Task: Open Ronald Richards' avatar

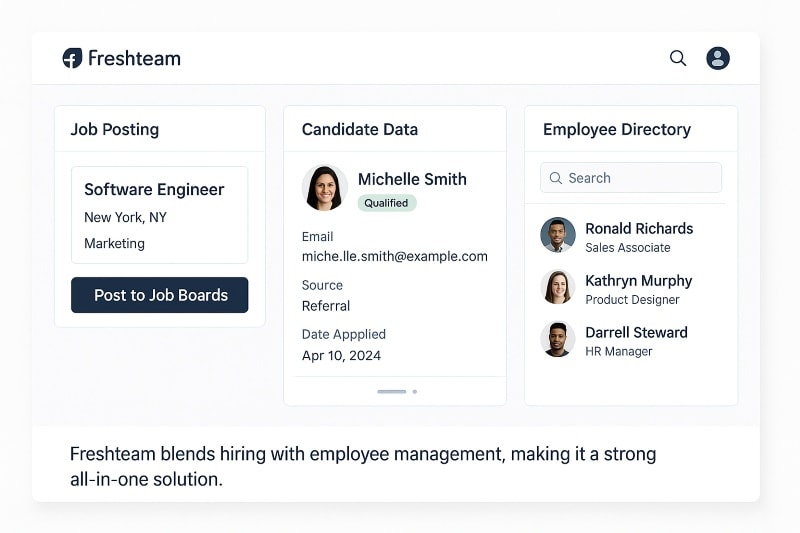Action: click(558, 236)
